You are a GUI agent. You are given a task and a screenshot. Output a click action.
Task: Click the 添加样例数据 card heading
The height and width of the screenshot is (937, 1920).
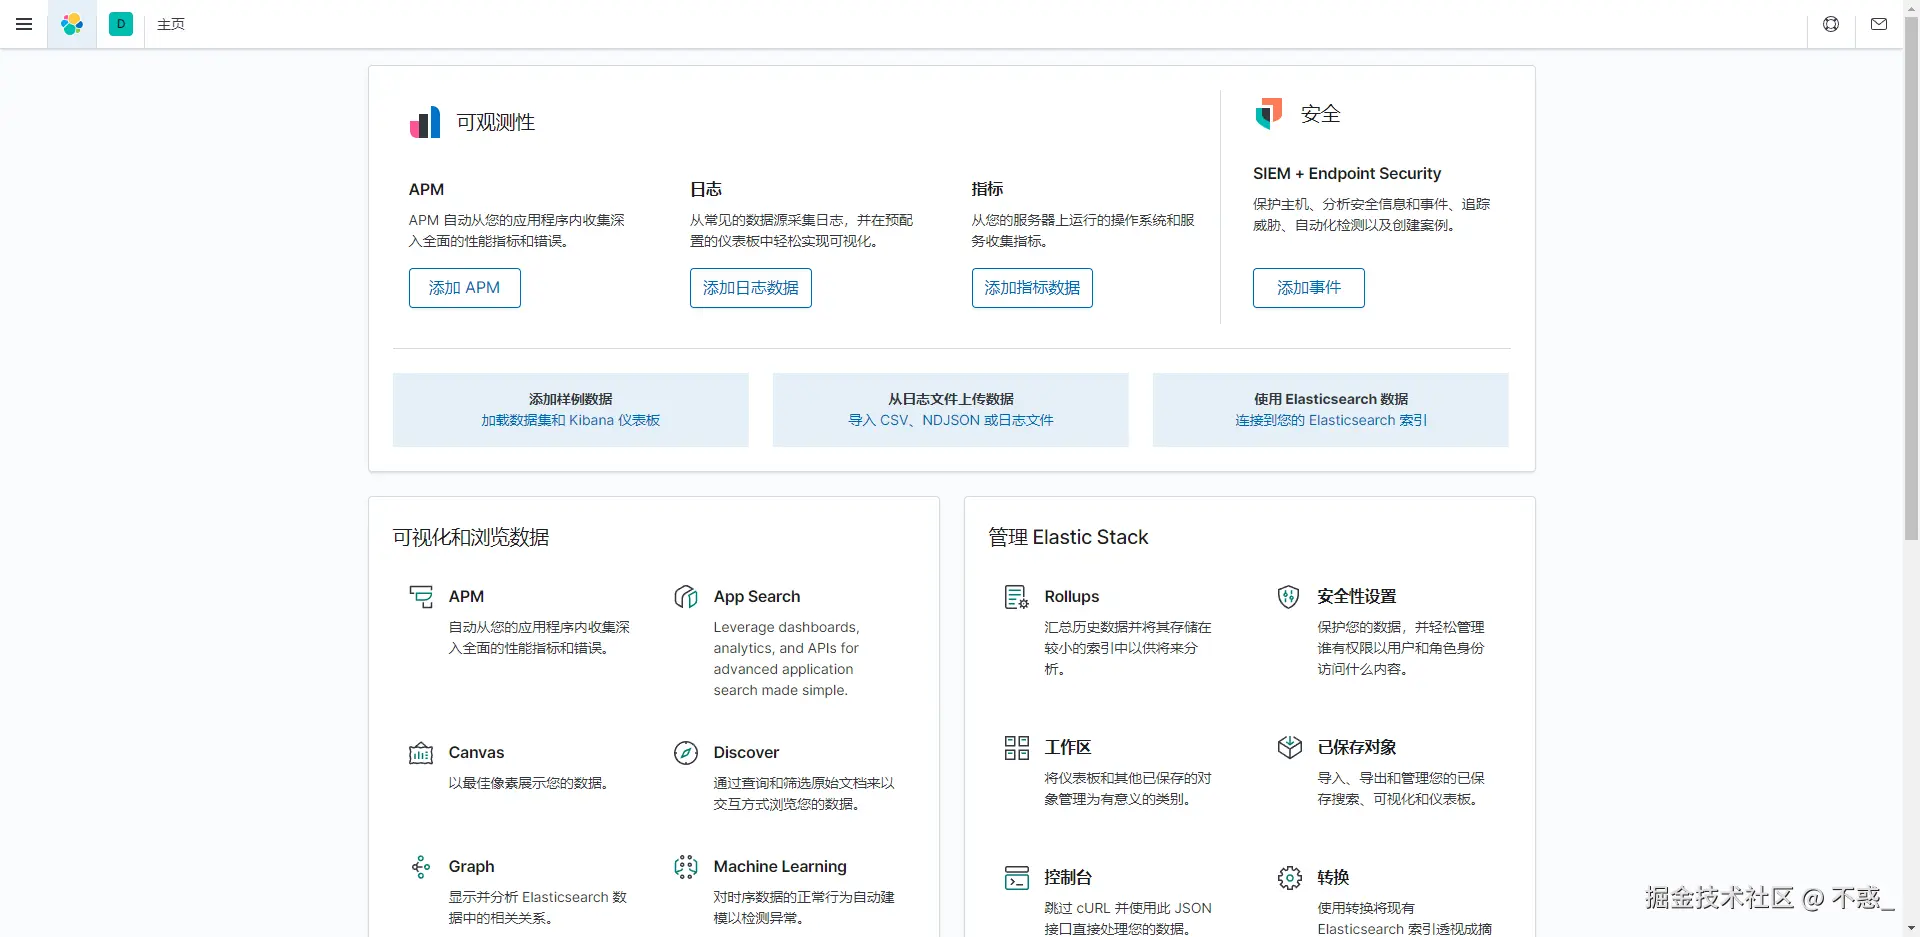(571, 399)
